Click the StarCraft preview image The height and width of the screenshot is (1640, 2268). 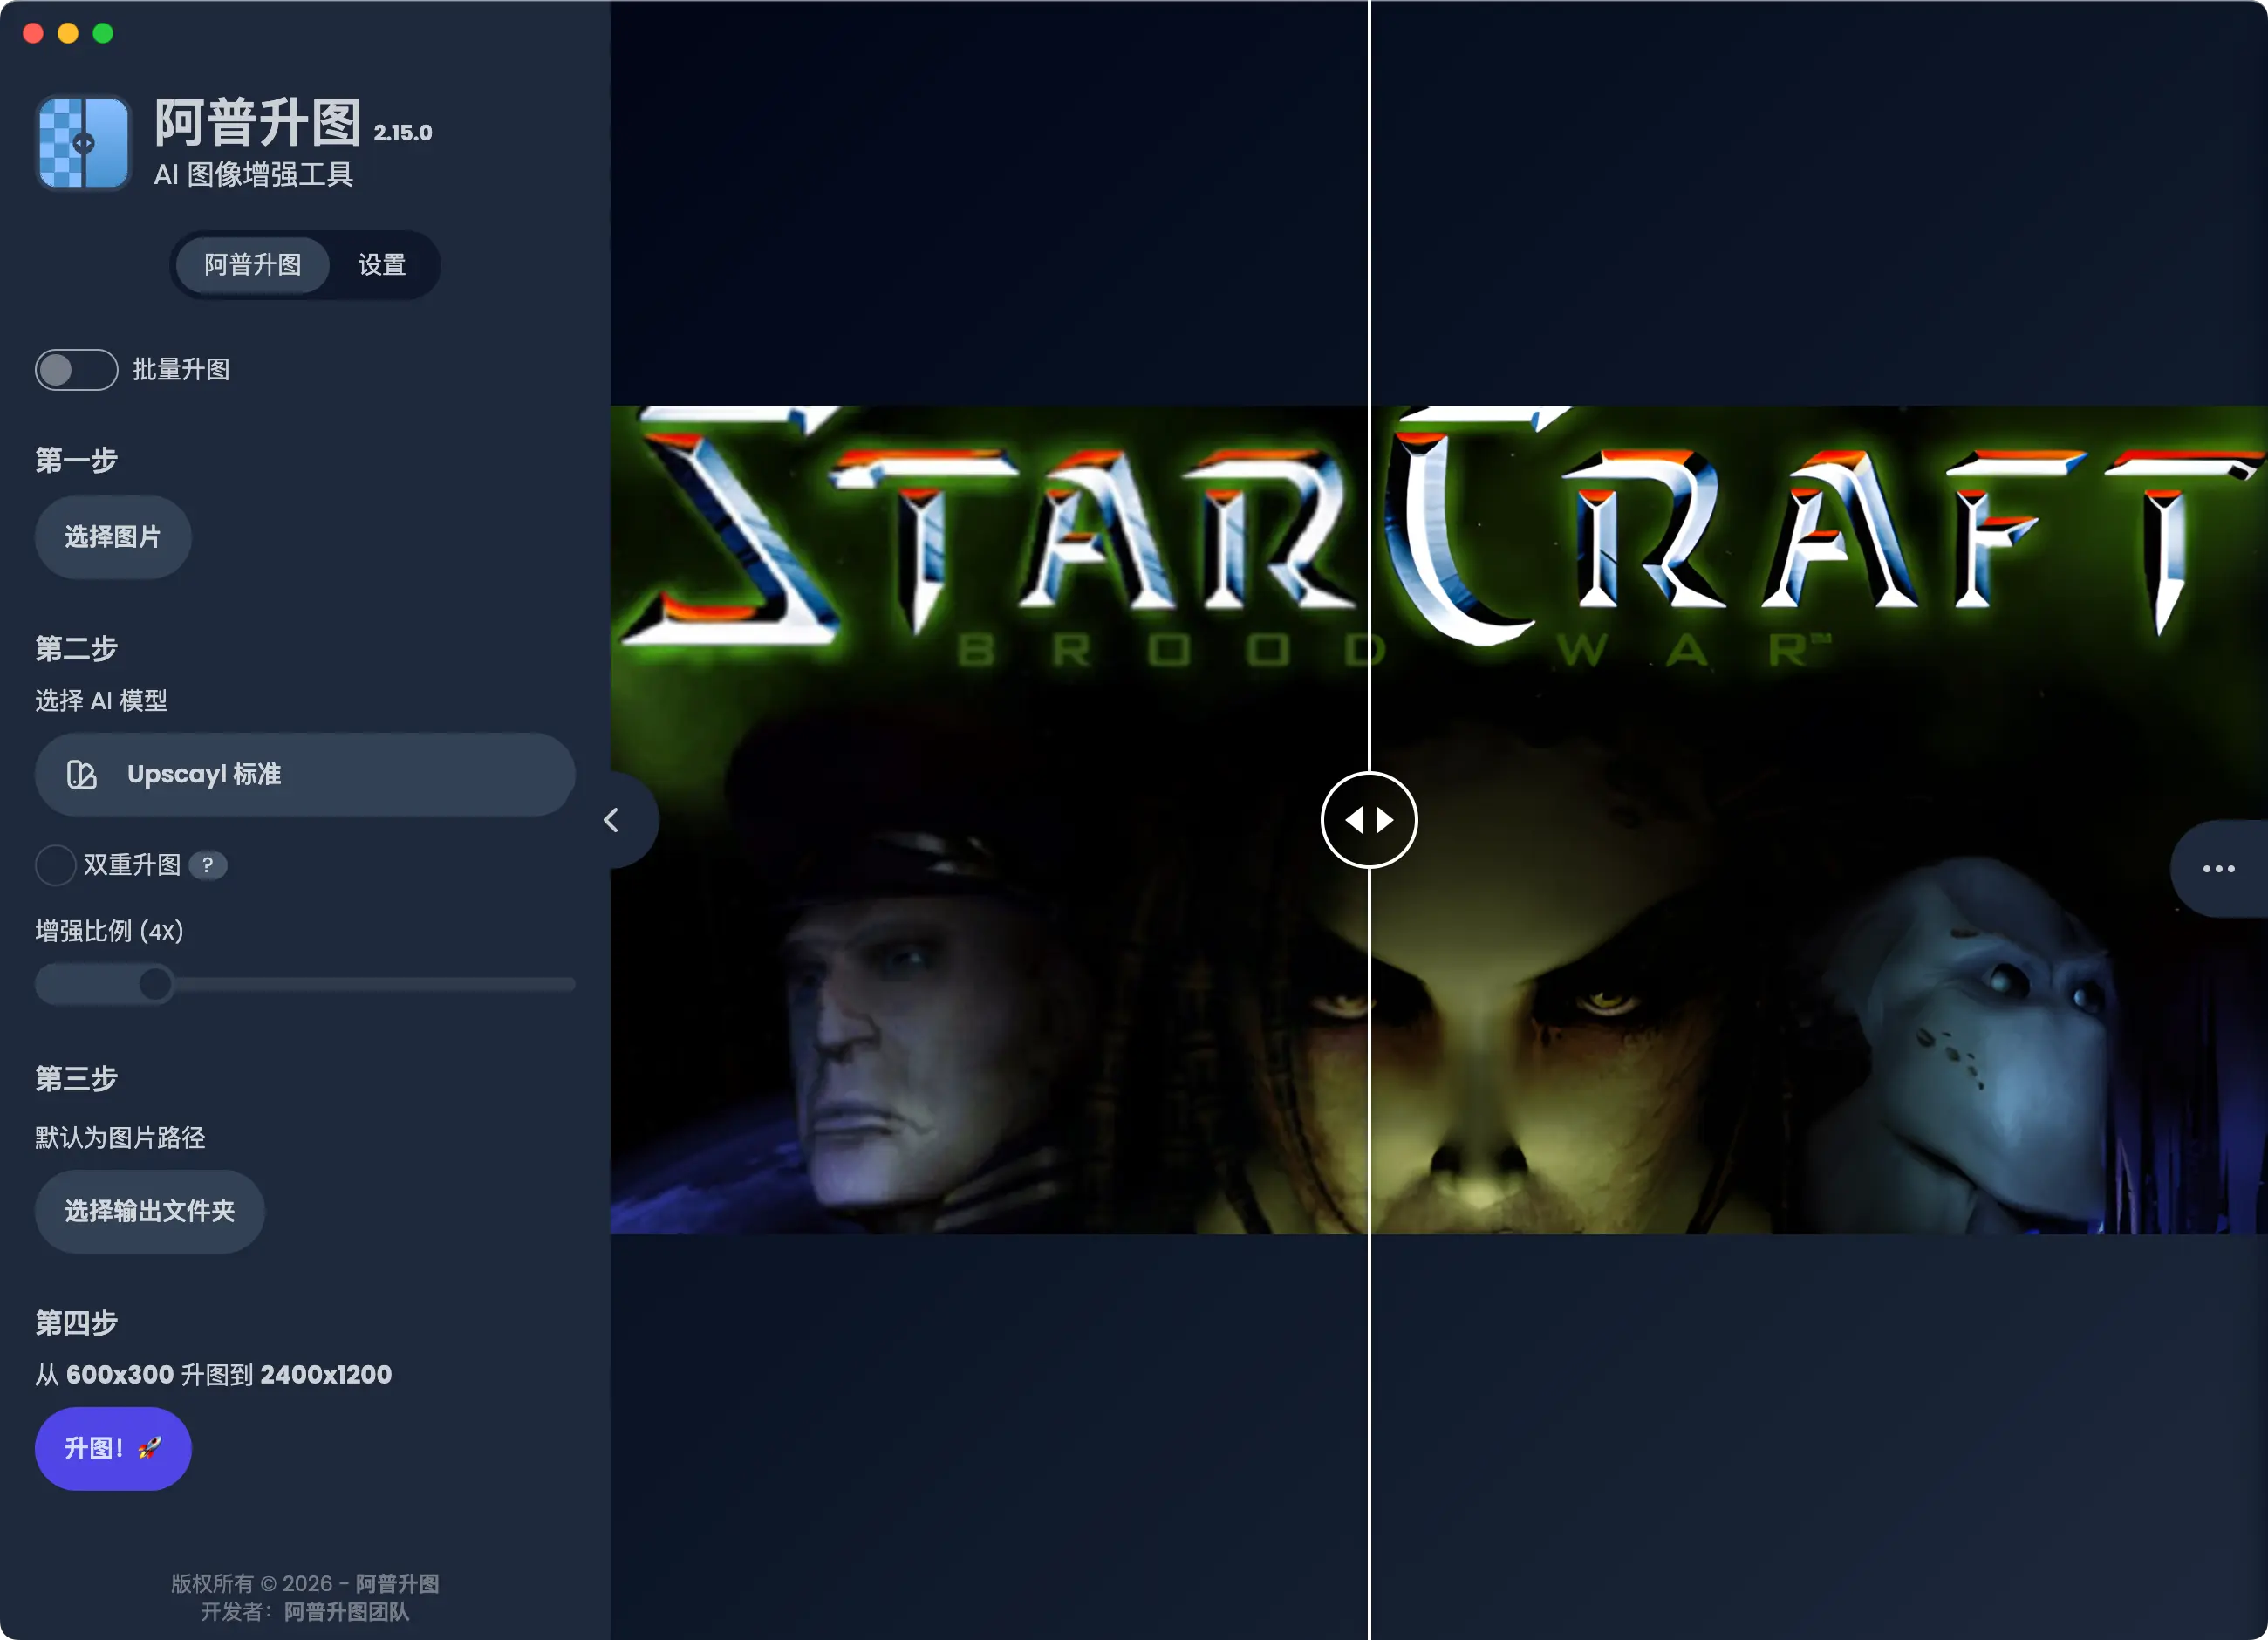(1439, 820)
